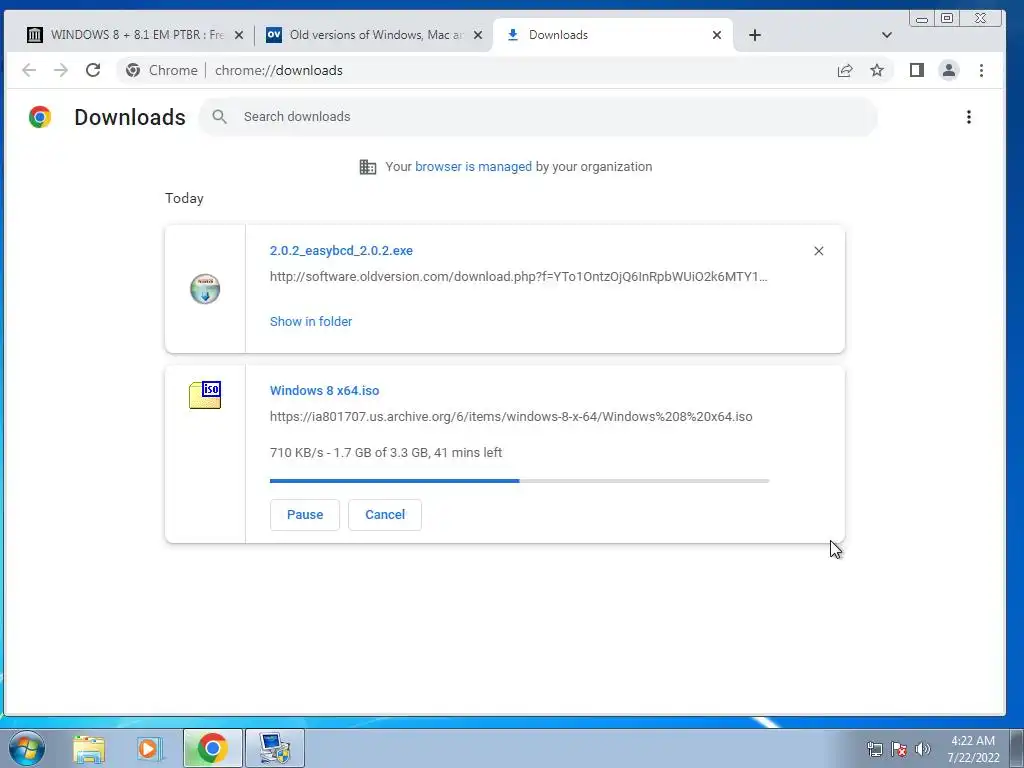The image size is (1024, 768).
Task: Click the taskbar clock showing 4:22 AM
Action: click(973, 749)
